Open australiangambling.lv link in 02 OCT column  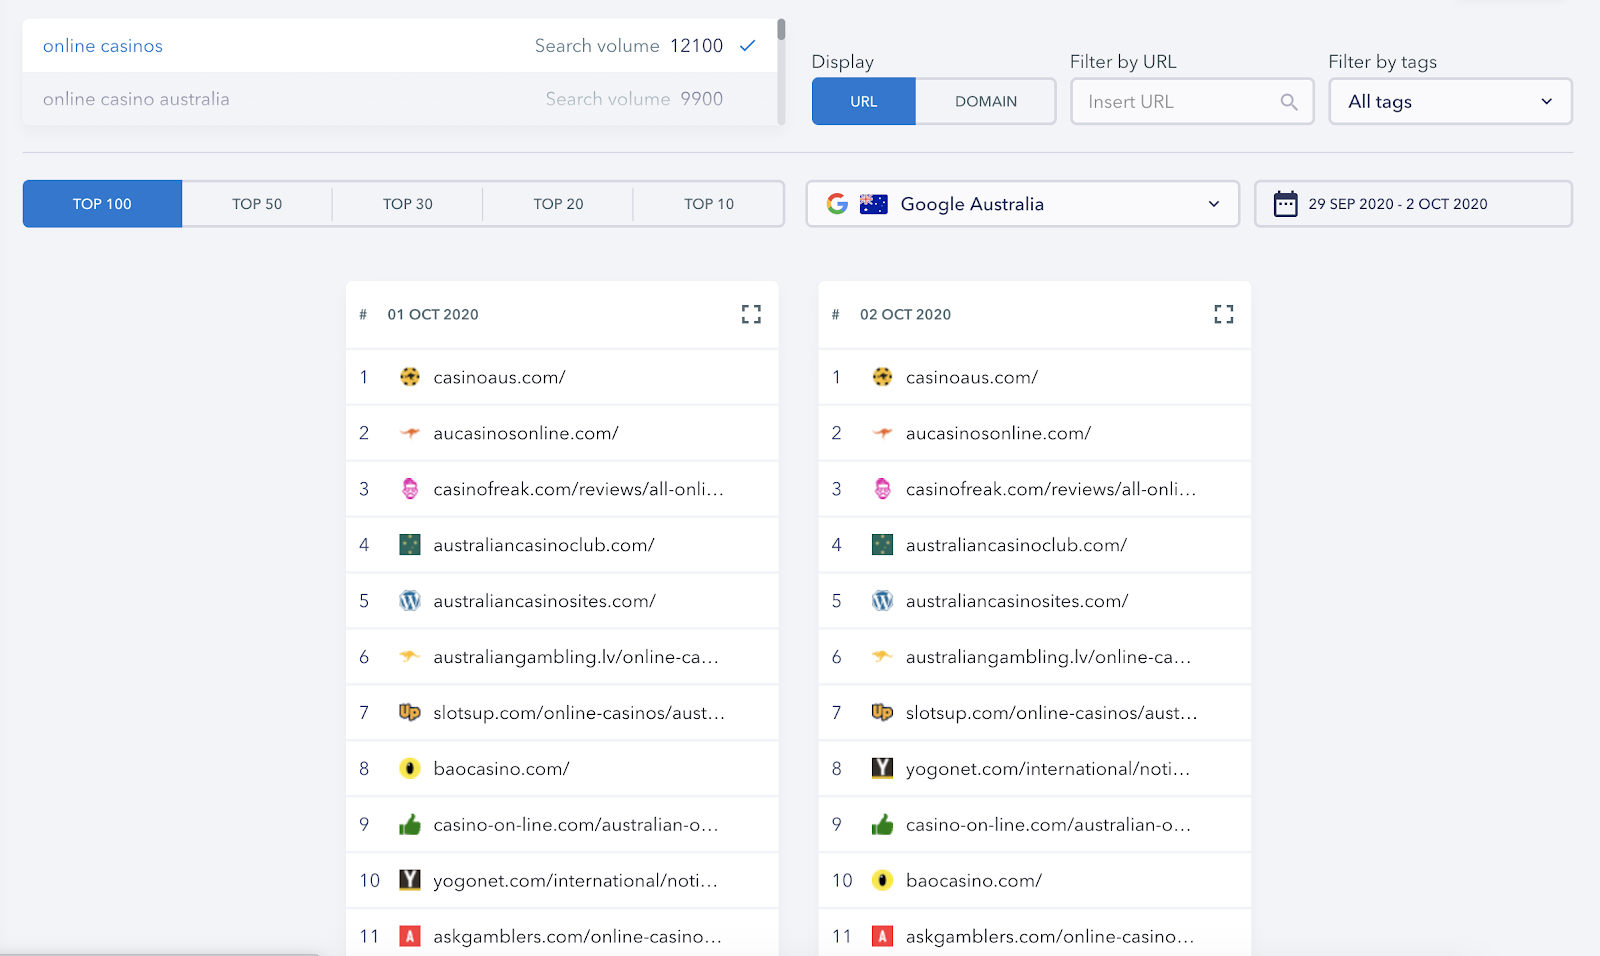[1048, 657]
